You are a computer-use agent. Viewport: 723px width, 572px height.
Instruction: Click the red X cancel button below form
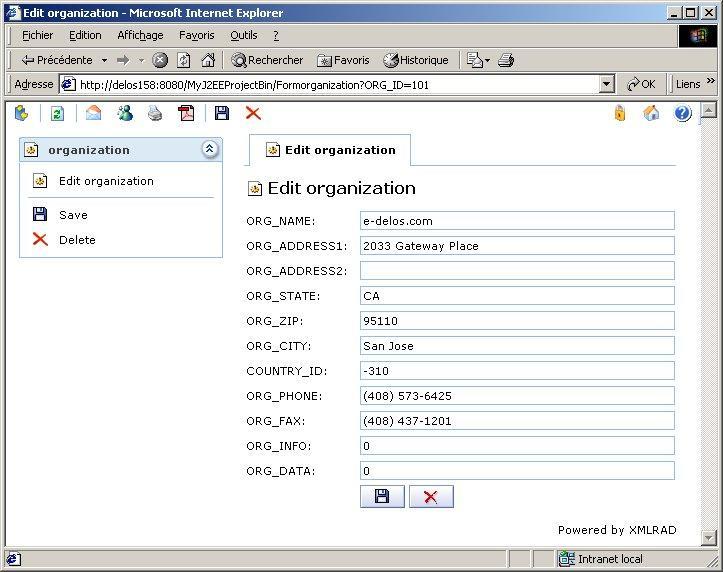click(431, 497)
